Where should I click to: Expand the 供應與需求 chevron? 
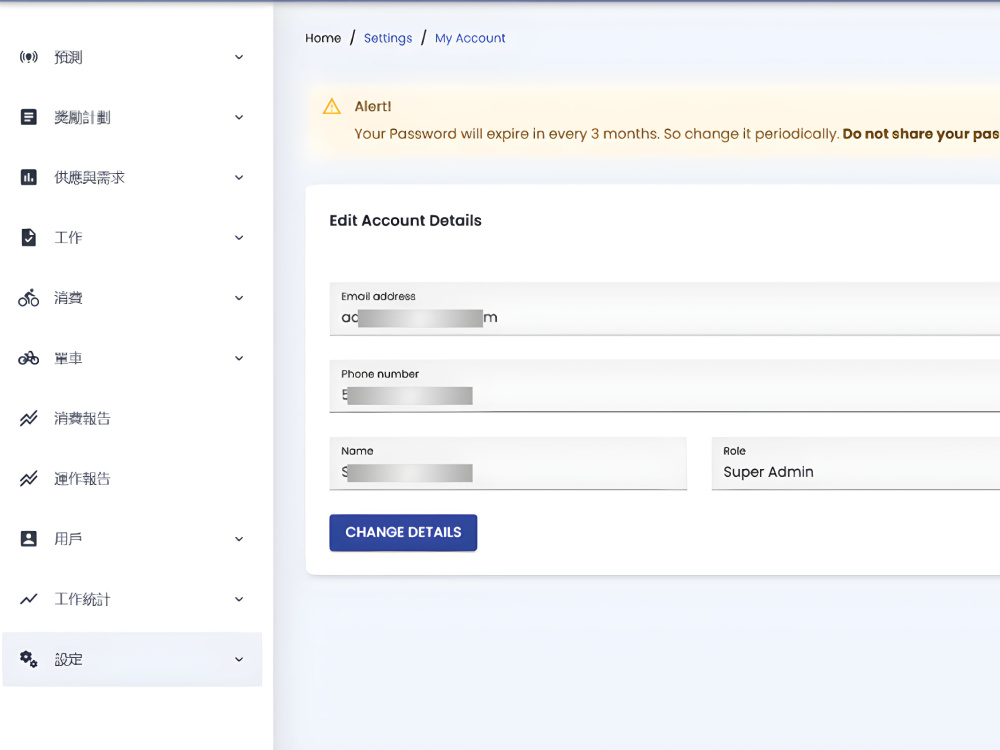239,177
